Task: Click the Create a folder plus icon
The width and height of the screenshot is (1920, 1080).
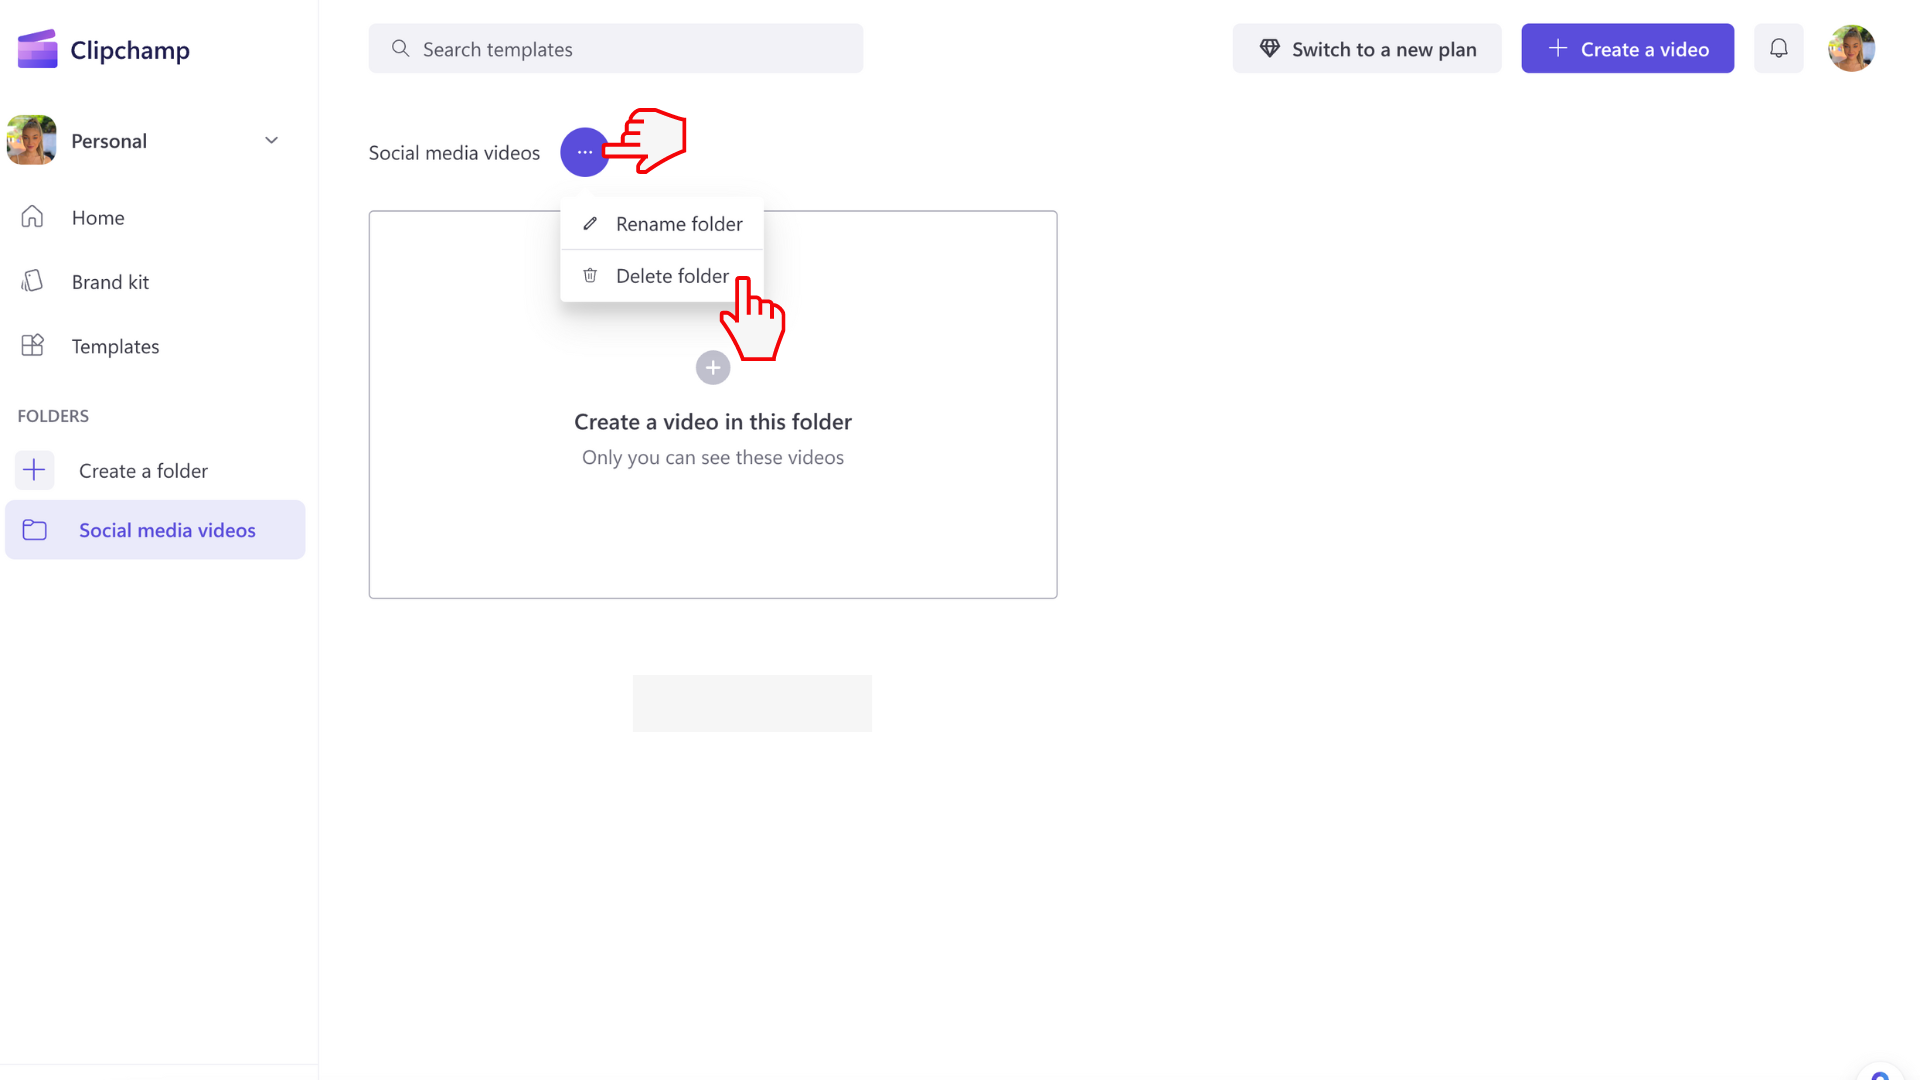Action: point(34,469)
